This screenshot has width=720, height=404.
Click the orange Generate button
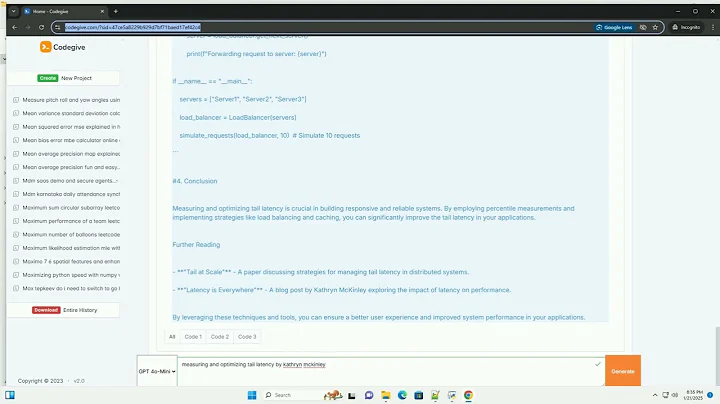point(623,371)
